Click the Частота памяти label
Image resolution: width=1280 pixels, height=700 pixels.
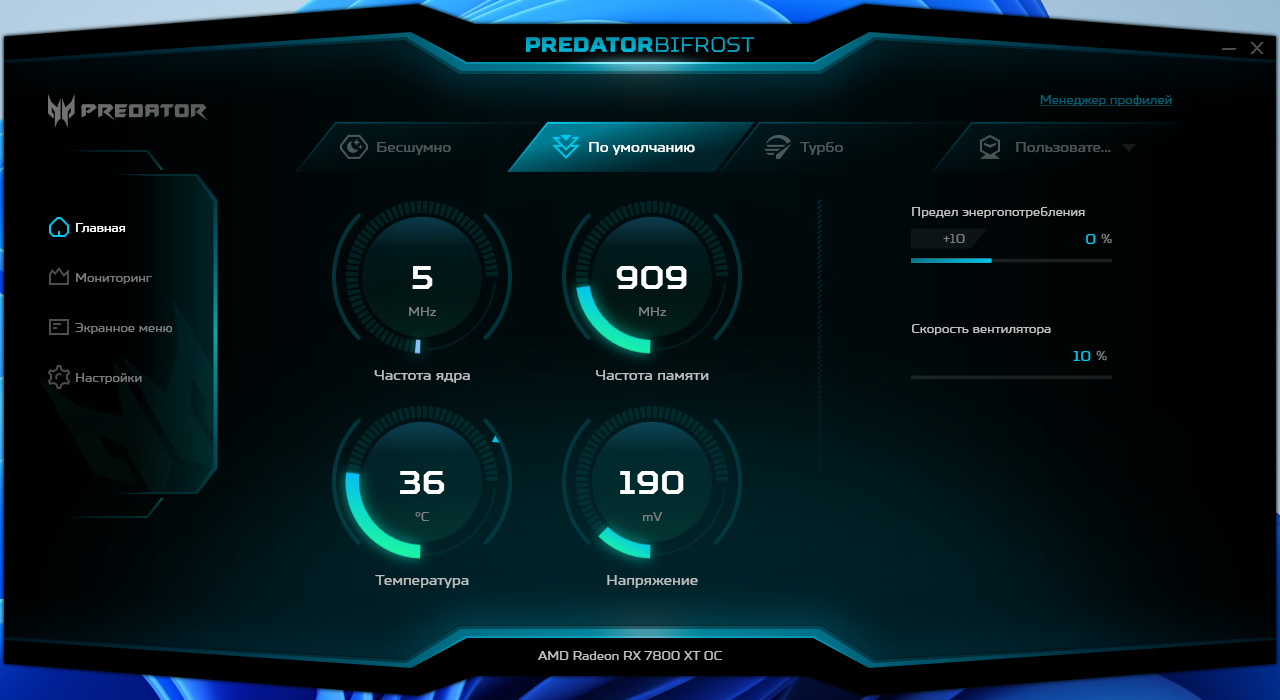pyautogui.click(x=652, y=375)
